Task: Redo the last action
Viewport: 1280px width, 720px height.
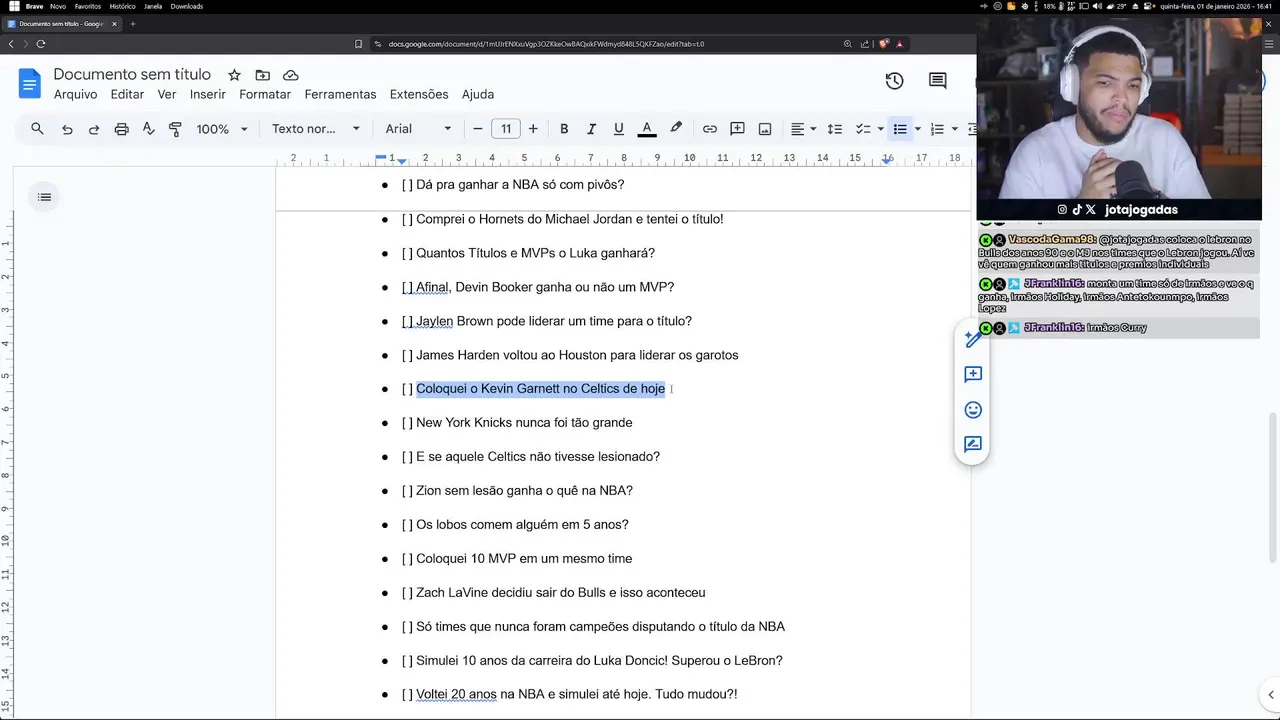Action: tap(94, 129)
